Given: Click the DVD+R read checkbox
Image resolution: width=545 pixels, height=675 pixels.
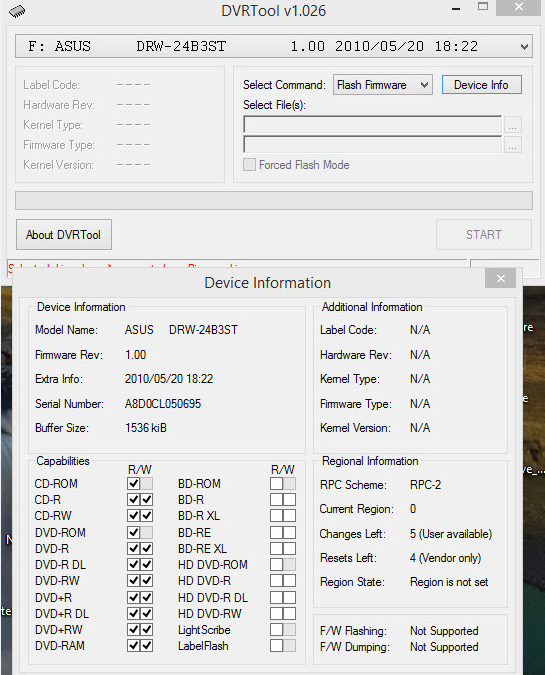Looking at the screenshot, I should [x=133, y=598].
